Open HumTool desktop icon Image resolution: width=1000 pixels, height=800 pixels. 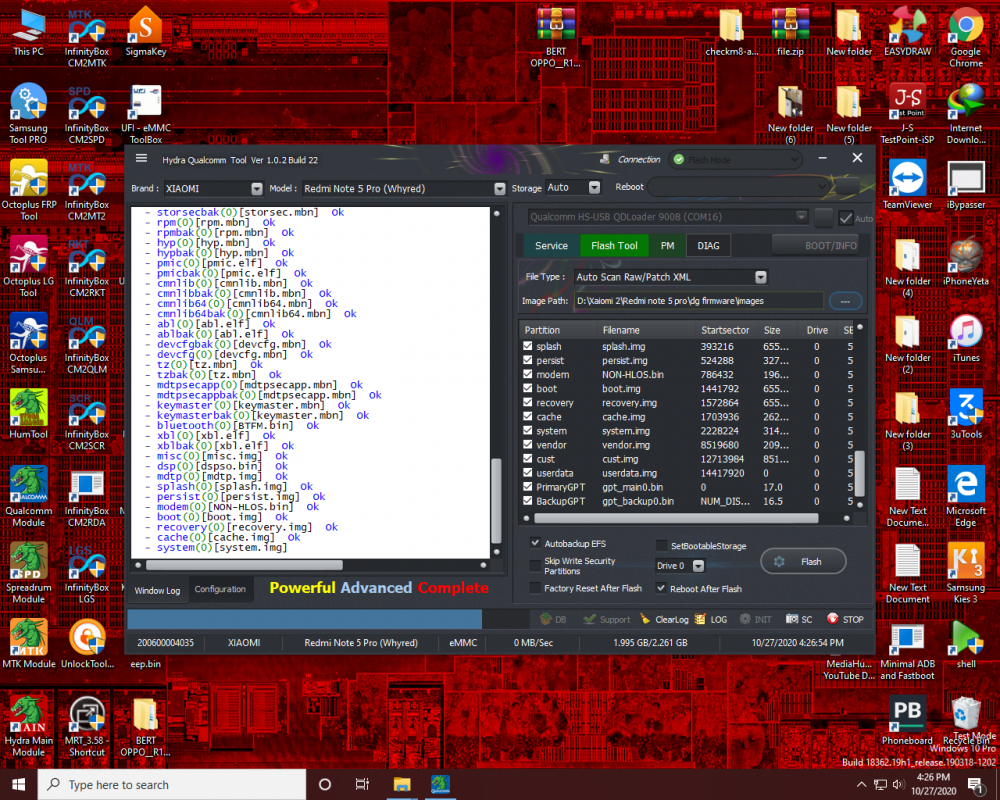click(x=28, y=413)
